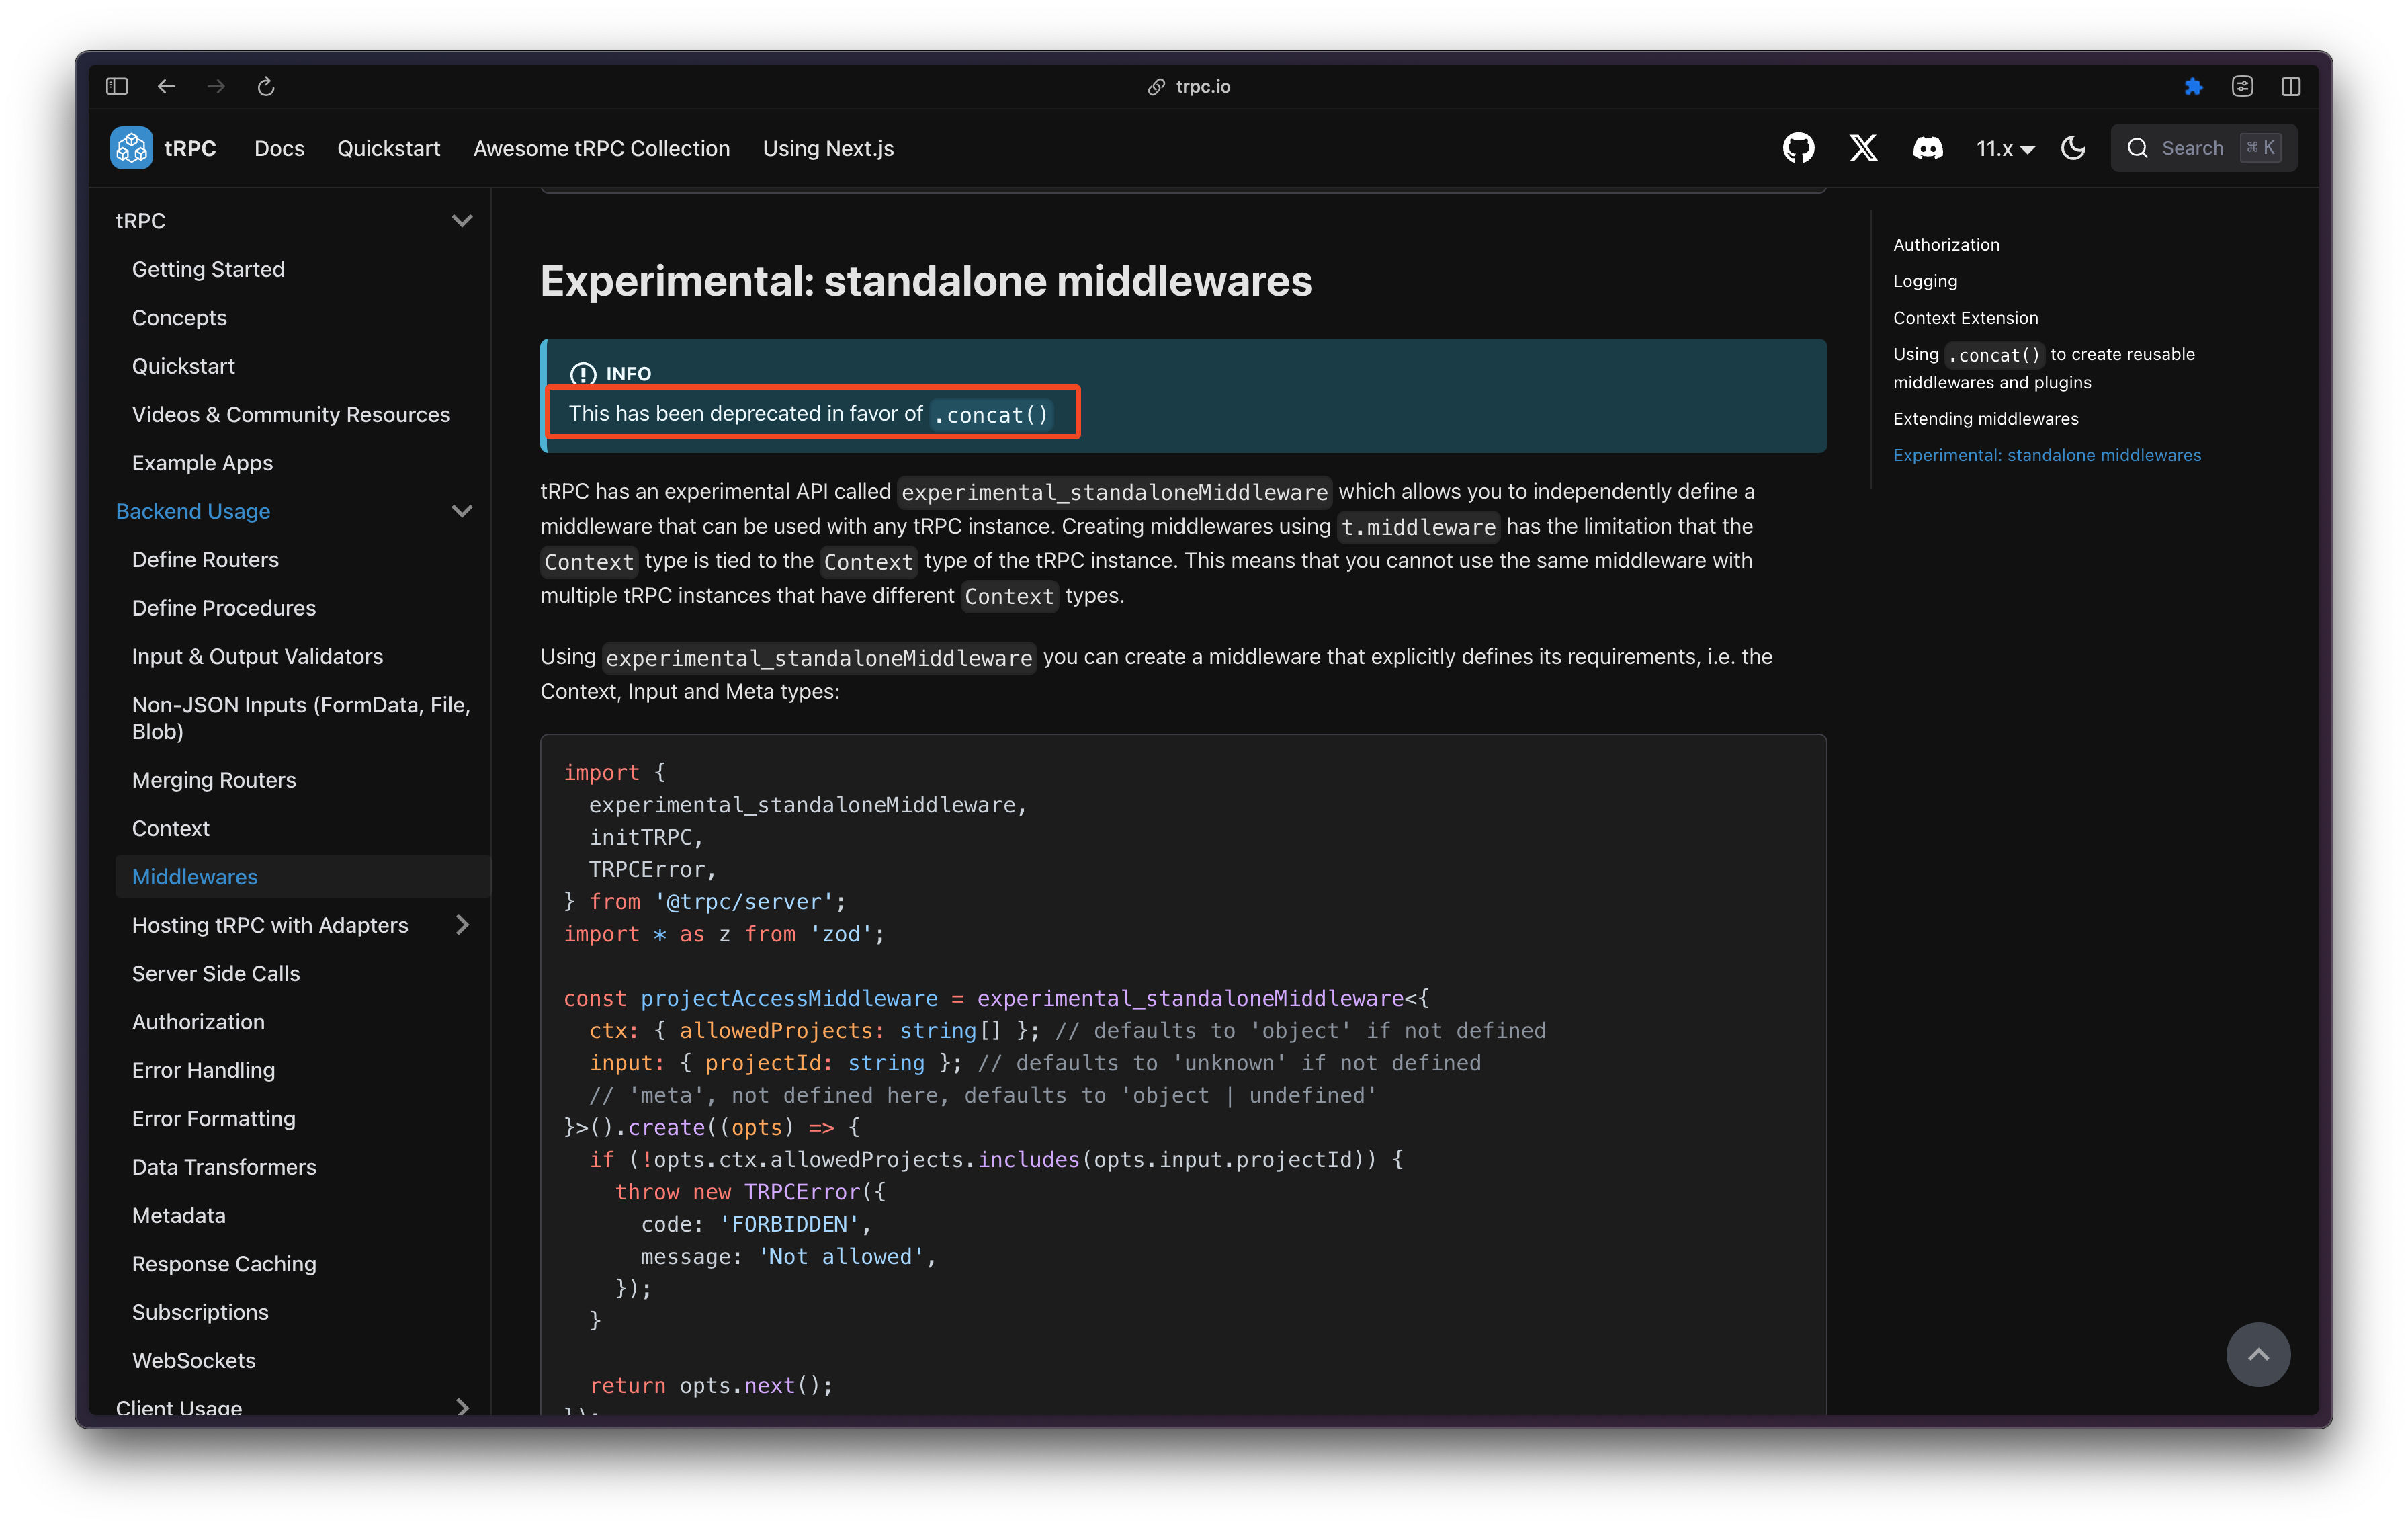Image resolution: width=2408 pixels, height=1528 pixels.
Task: Click the browser back arrow
Action: coord(166,87)
